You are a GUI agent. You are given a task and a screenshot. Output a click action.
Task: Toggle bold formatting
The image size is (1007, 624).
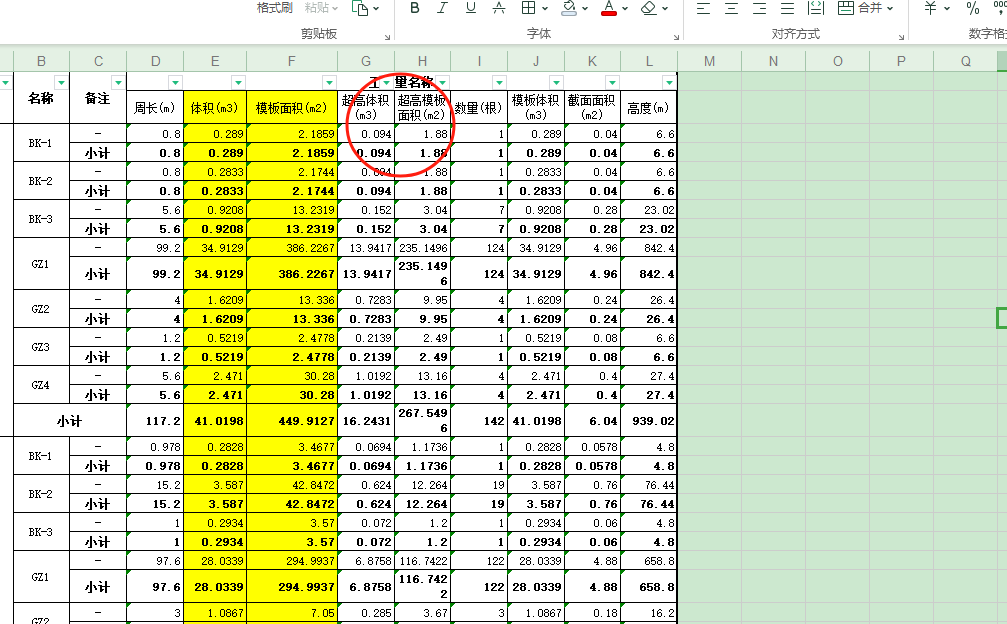(x=415, y=8)
